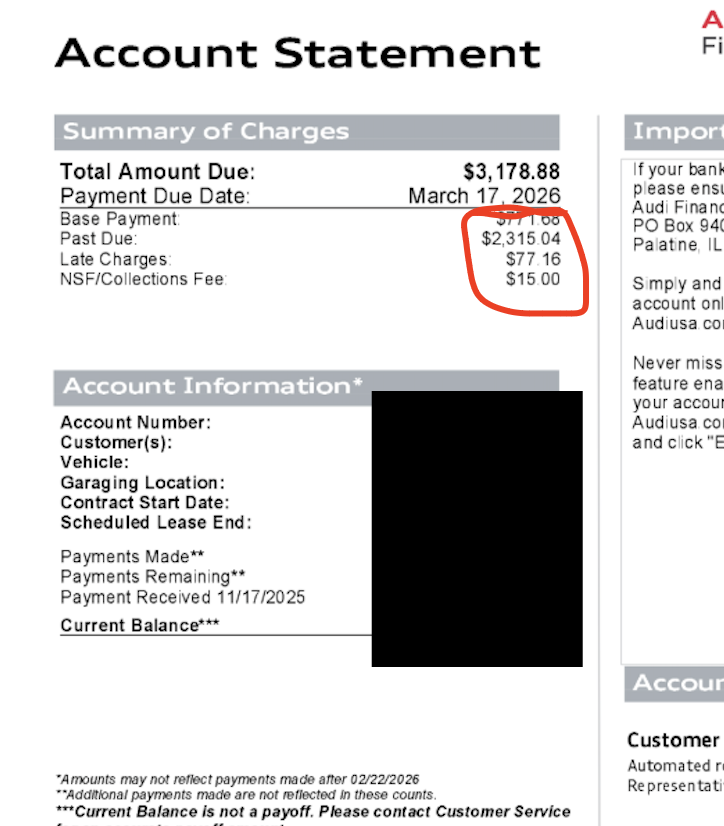The image size is (724, 826).
Task: Click the NSF/Collections Fee amount $15.00
Action: point(533,279)
